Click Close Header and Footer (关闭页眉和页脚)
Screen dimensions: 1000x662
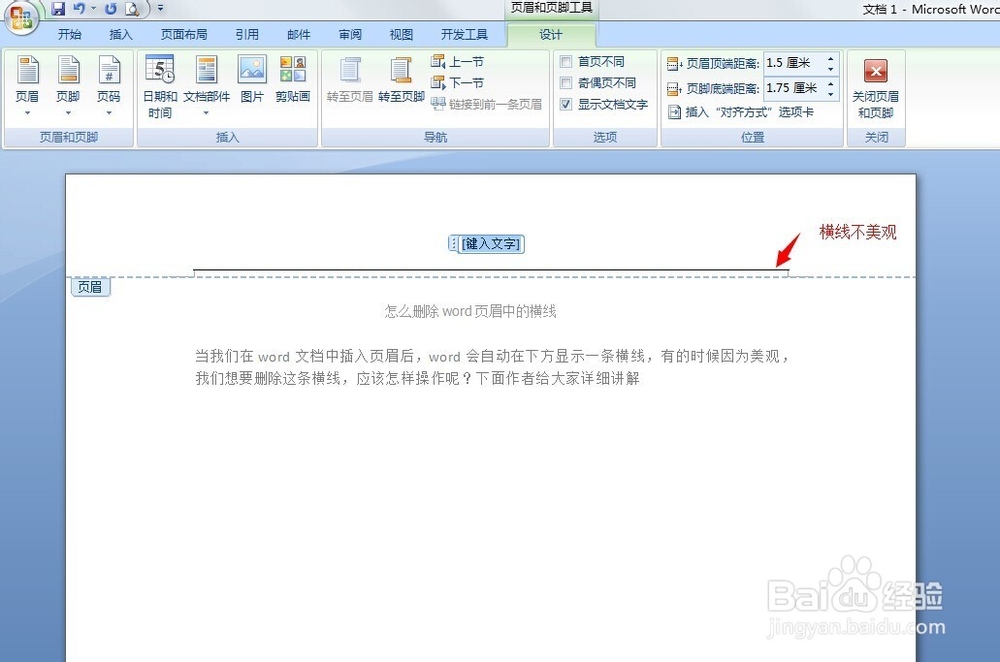click(x=875, y=85)
